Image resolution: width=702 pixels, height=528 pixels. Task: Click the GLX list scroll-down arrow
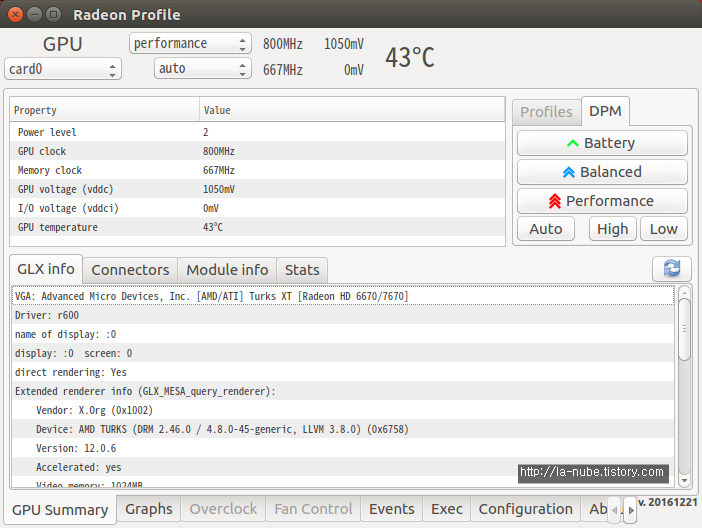coord(684,481)
